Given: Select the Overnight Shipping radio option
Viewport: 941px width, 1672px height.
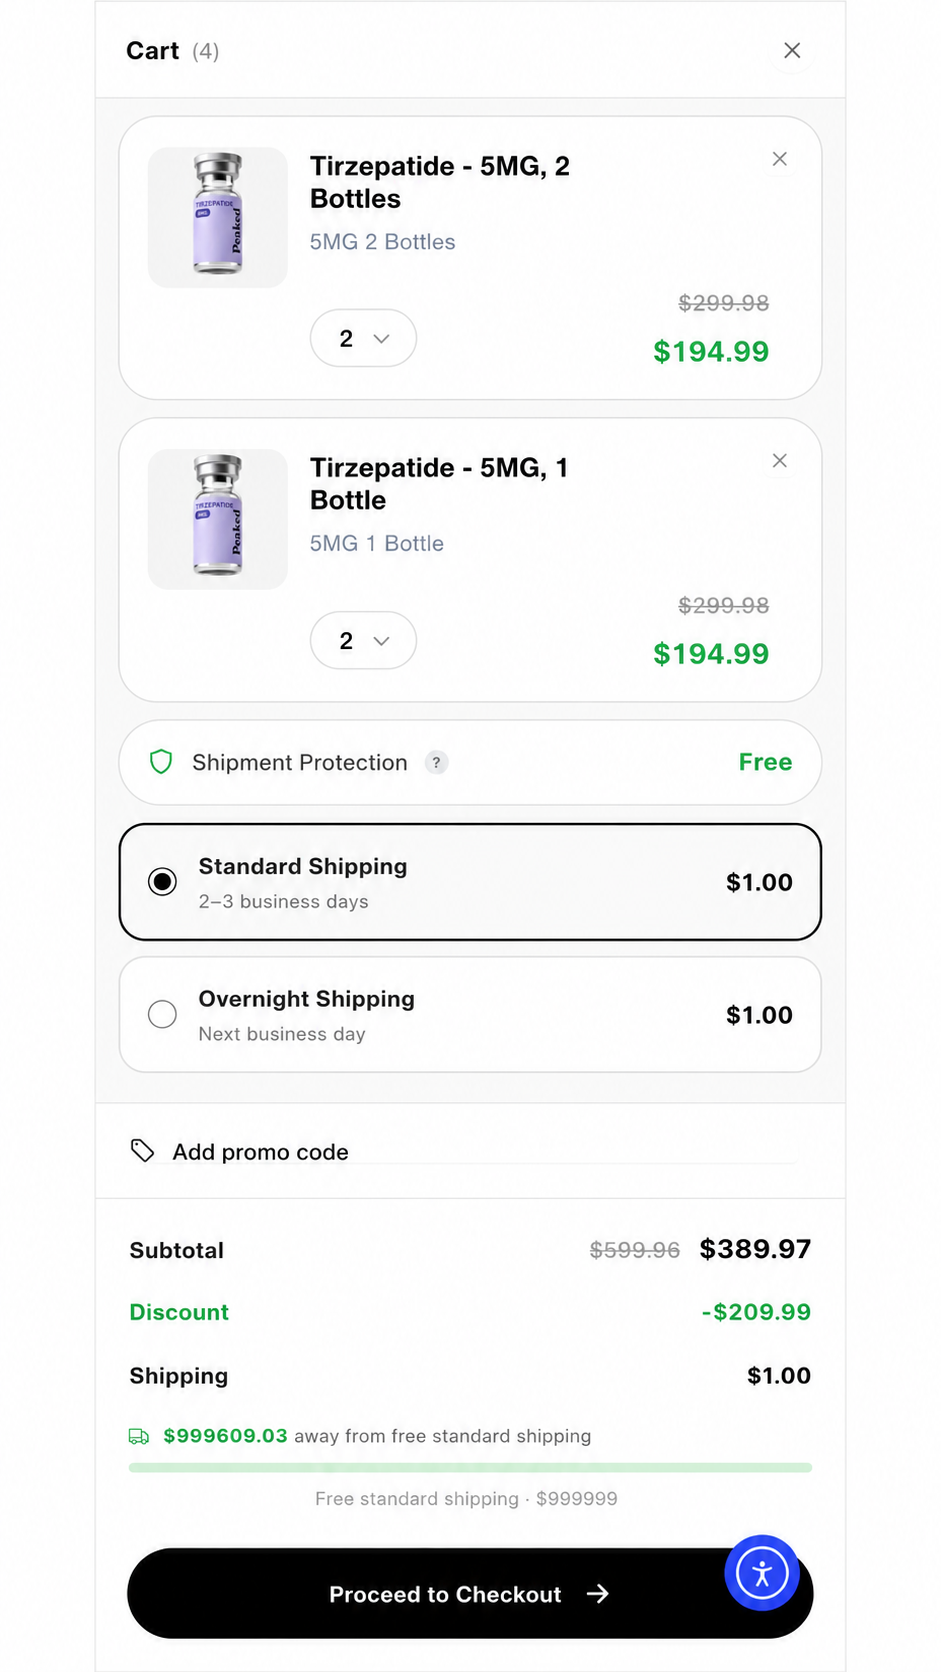Looking at the screenshot, I should (162, 1014).
